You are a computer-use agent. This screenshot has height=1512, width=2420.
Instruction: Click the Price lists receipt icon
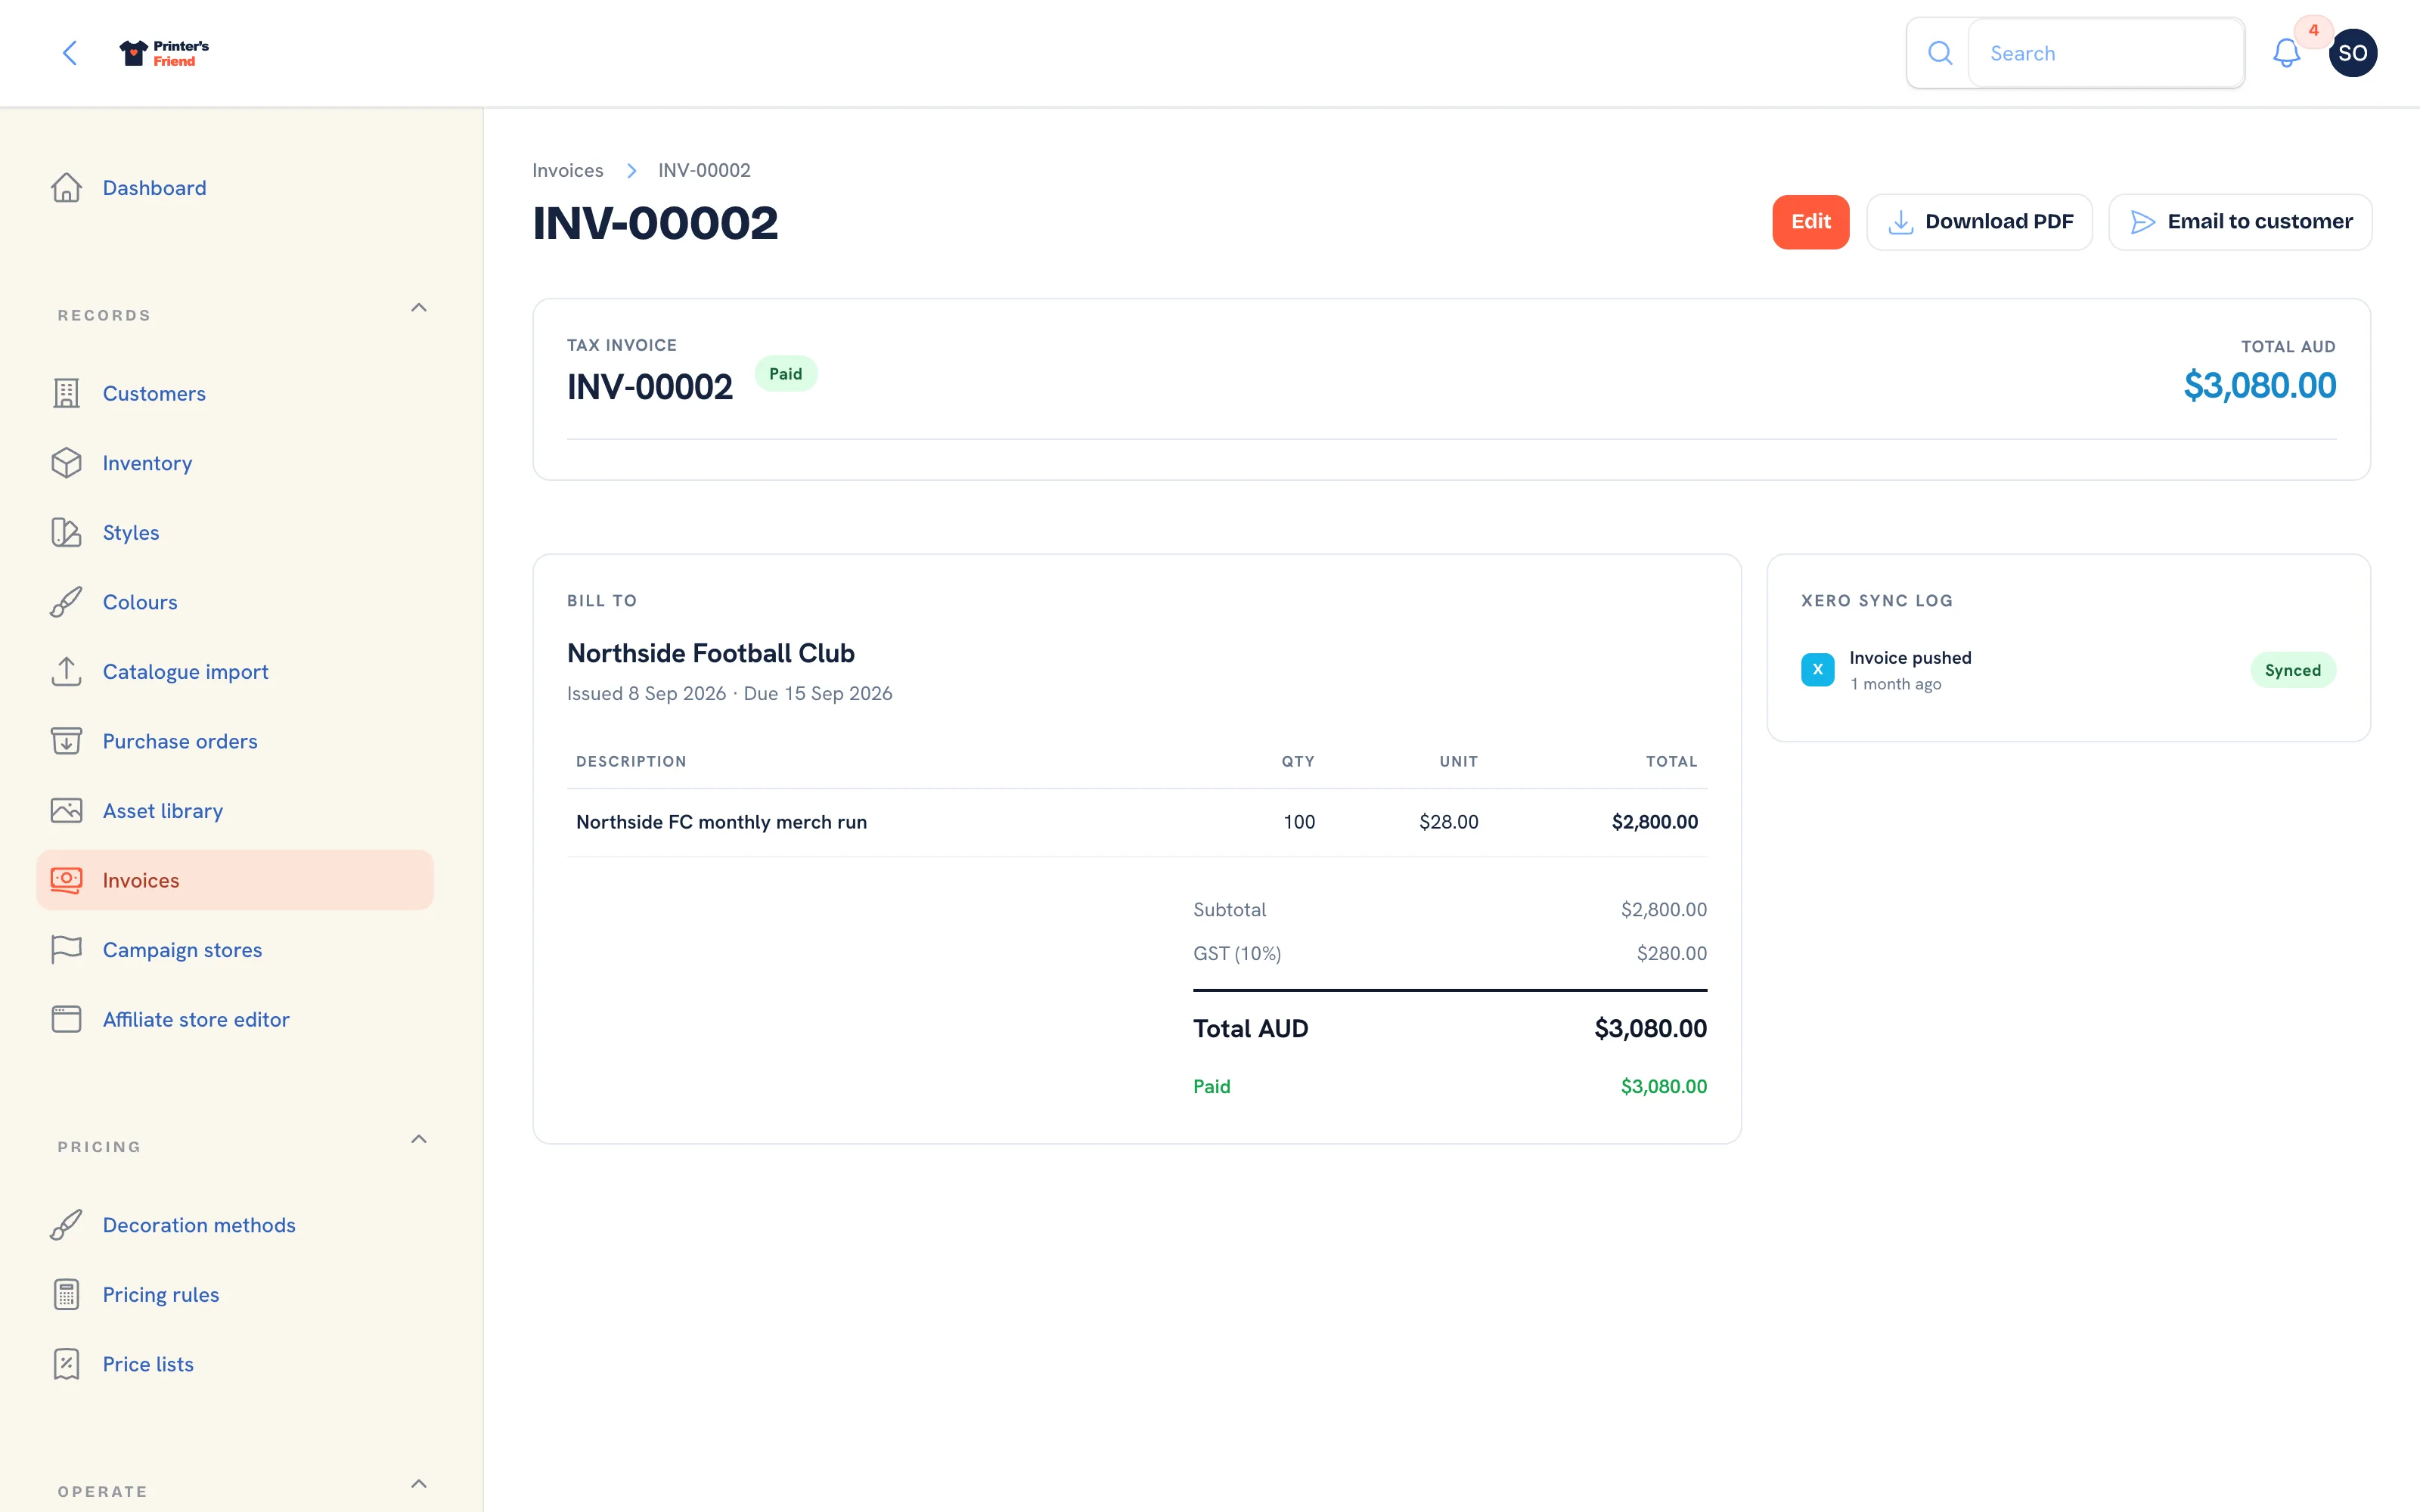coord(66,1364)
